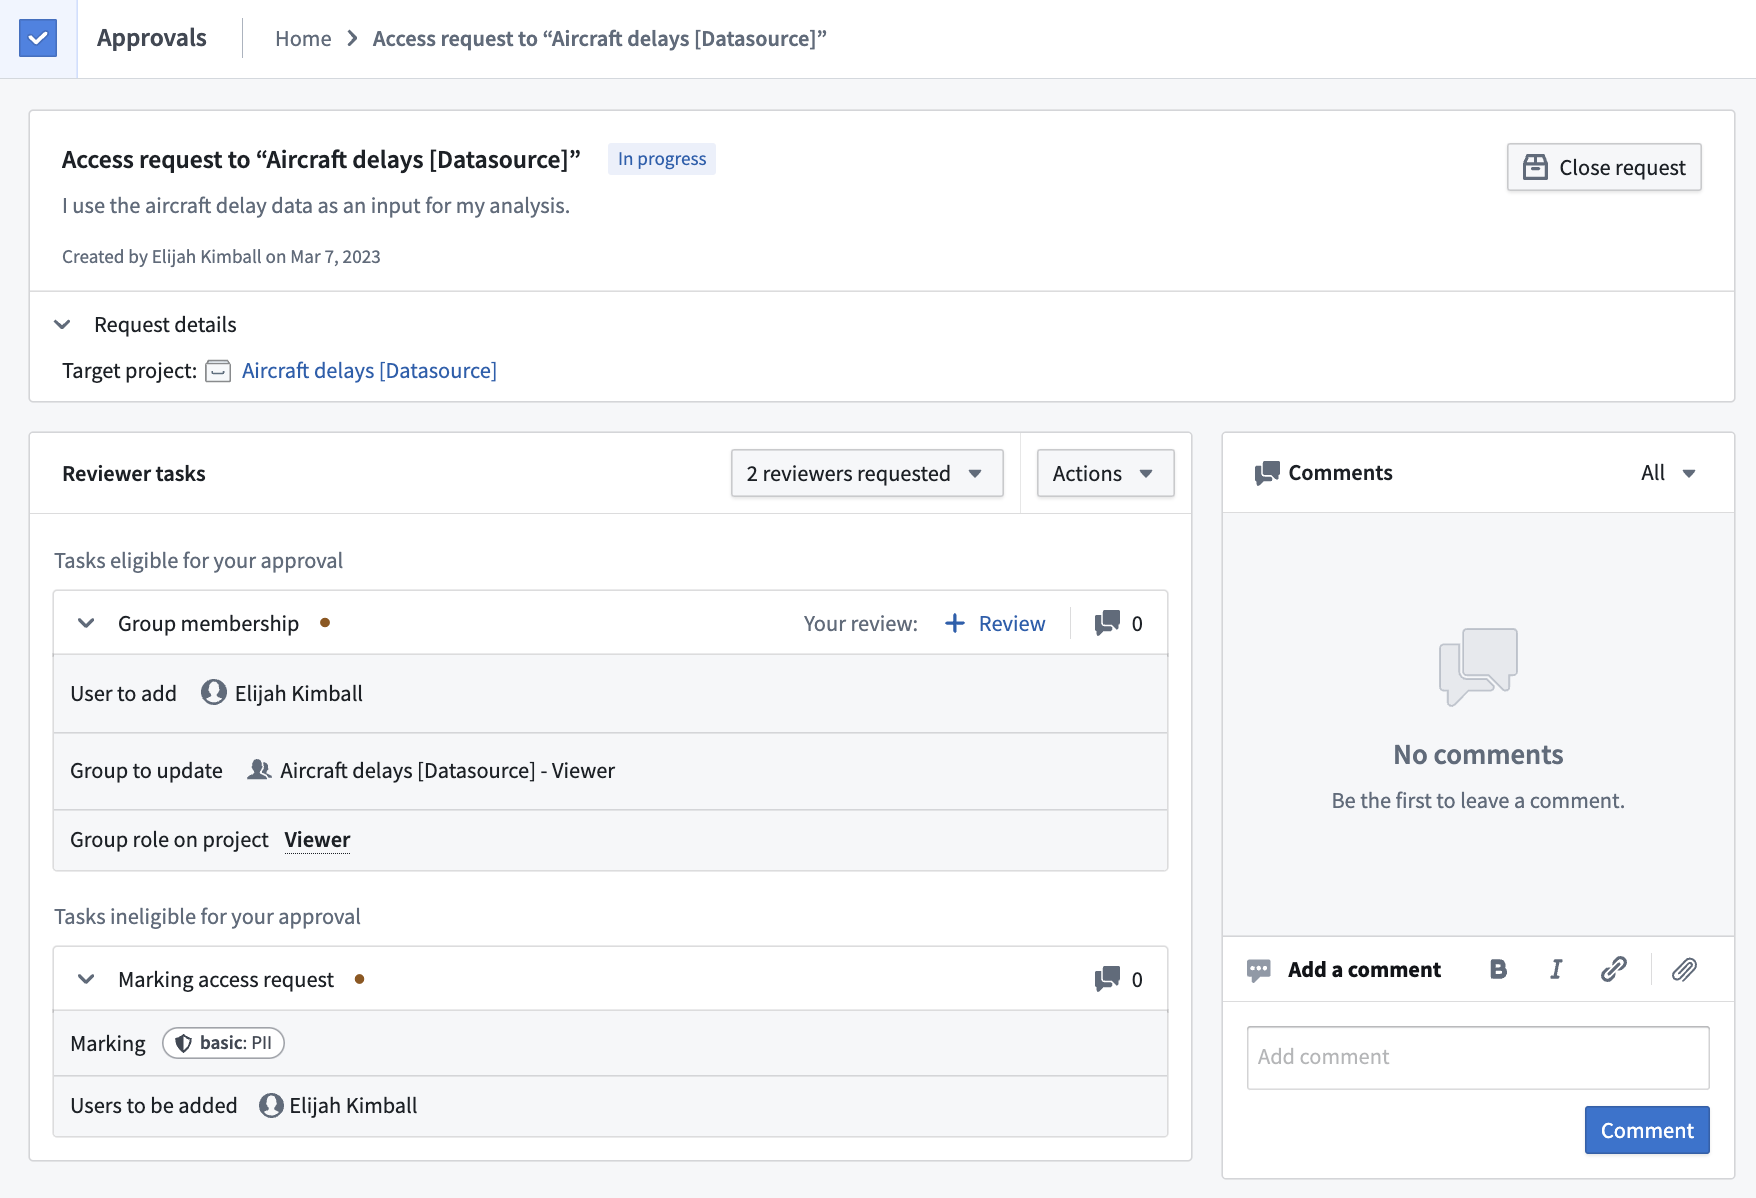
Task: Toggle italic formatting in comment editor
Action: tap(1556, 969)
